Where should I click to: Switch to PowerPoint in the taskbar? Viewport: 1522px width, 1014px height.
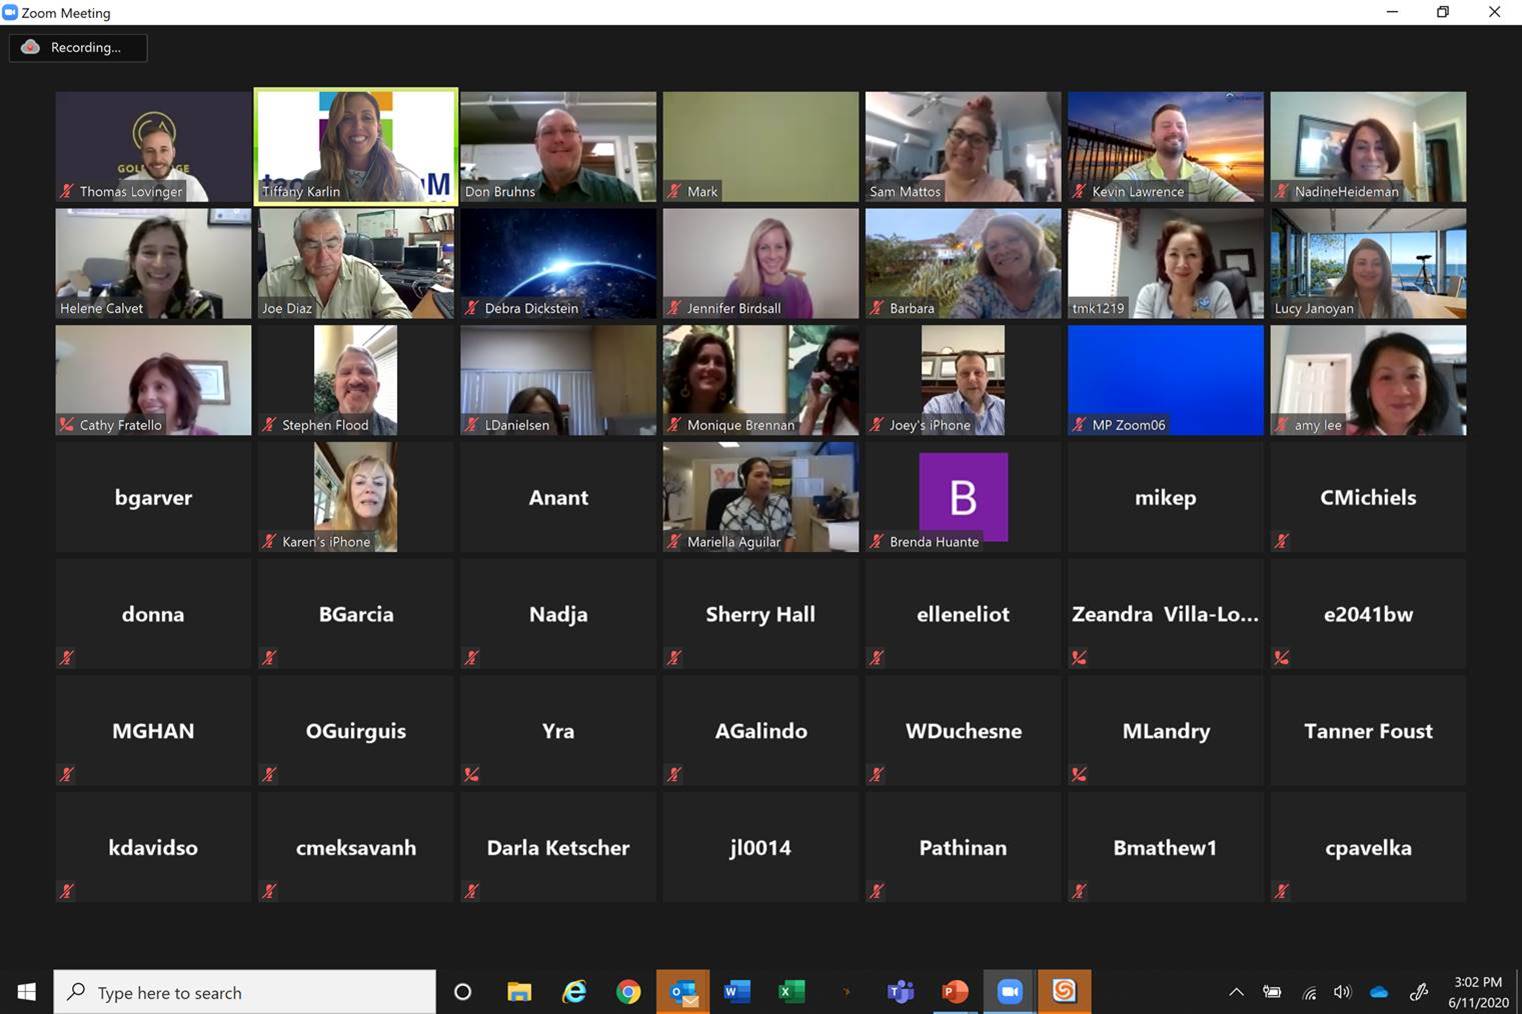point(955,992)
